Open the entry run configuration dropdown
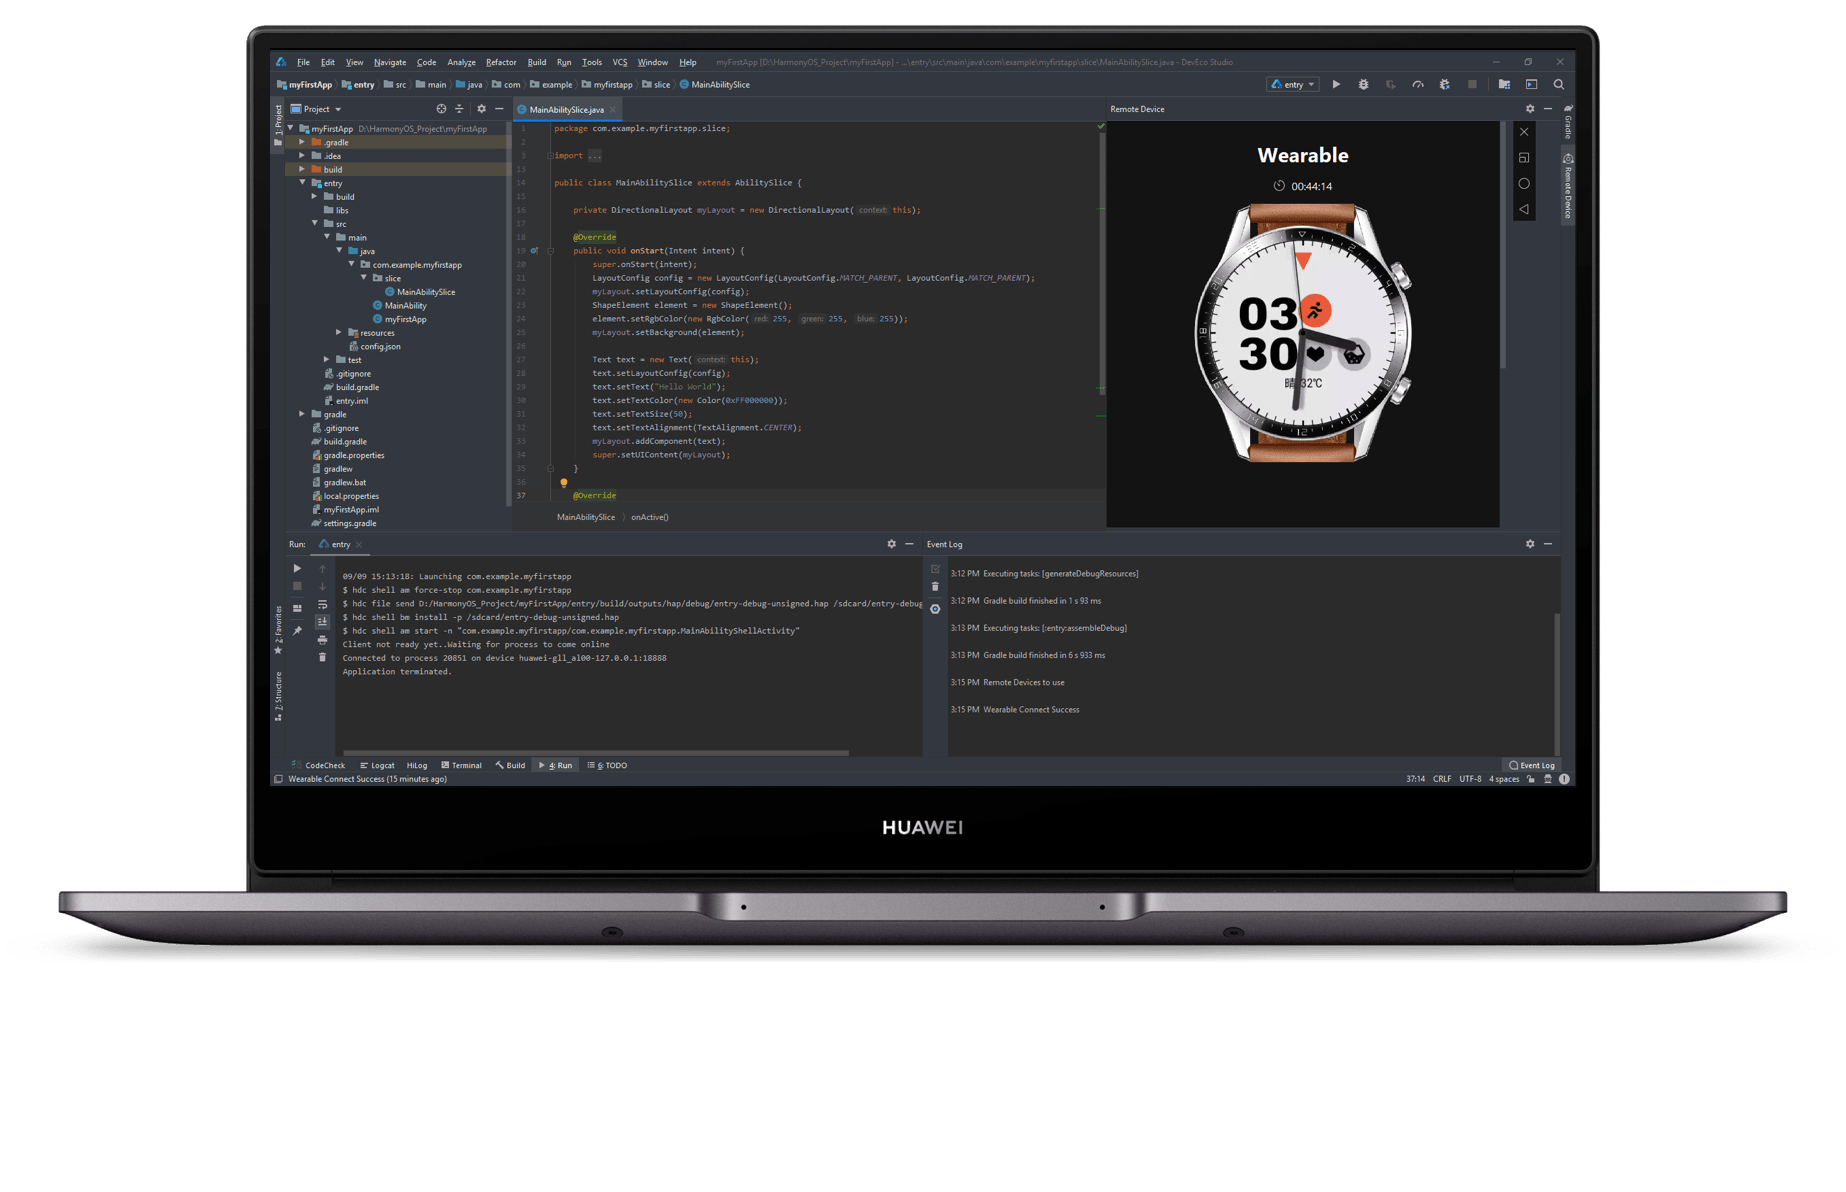The height and width of the screenshot is (1192, 1846). click(1293, 84)
